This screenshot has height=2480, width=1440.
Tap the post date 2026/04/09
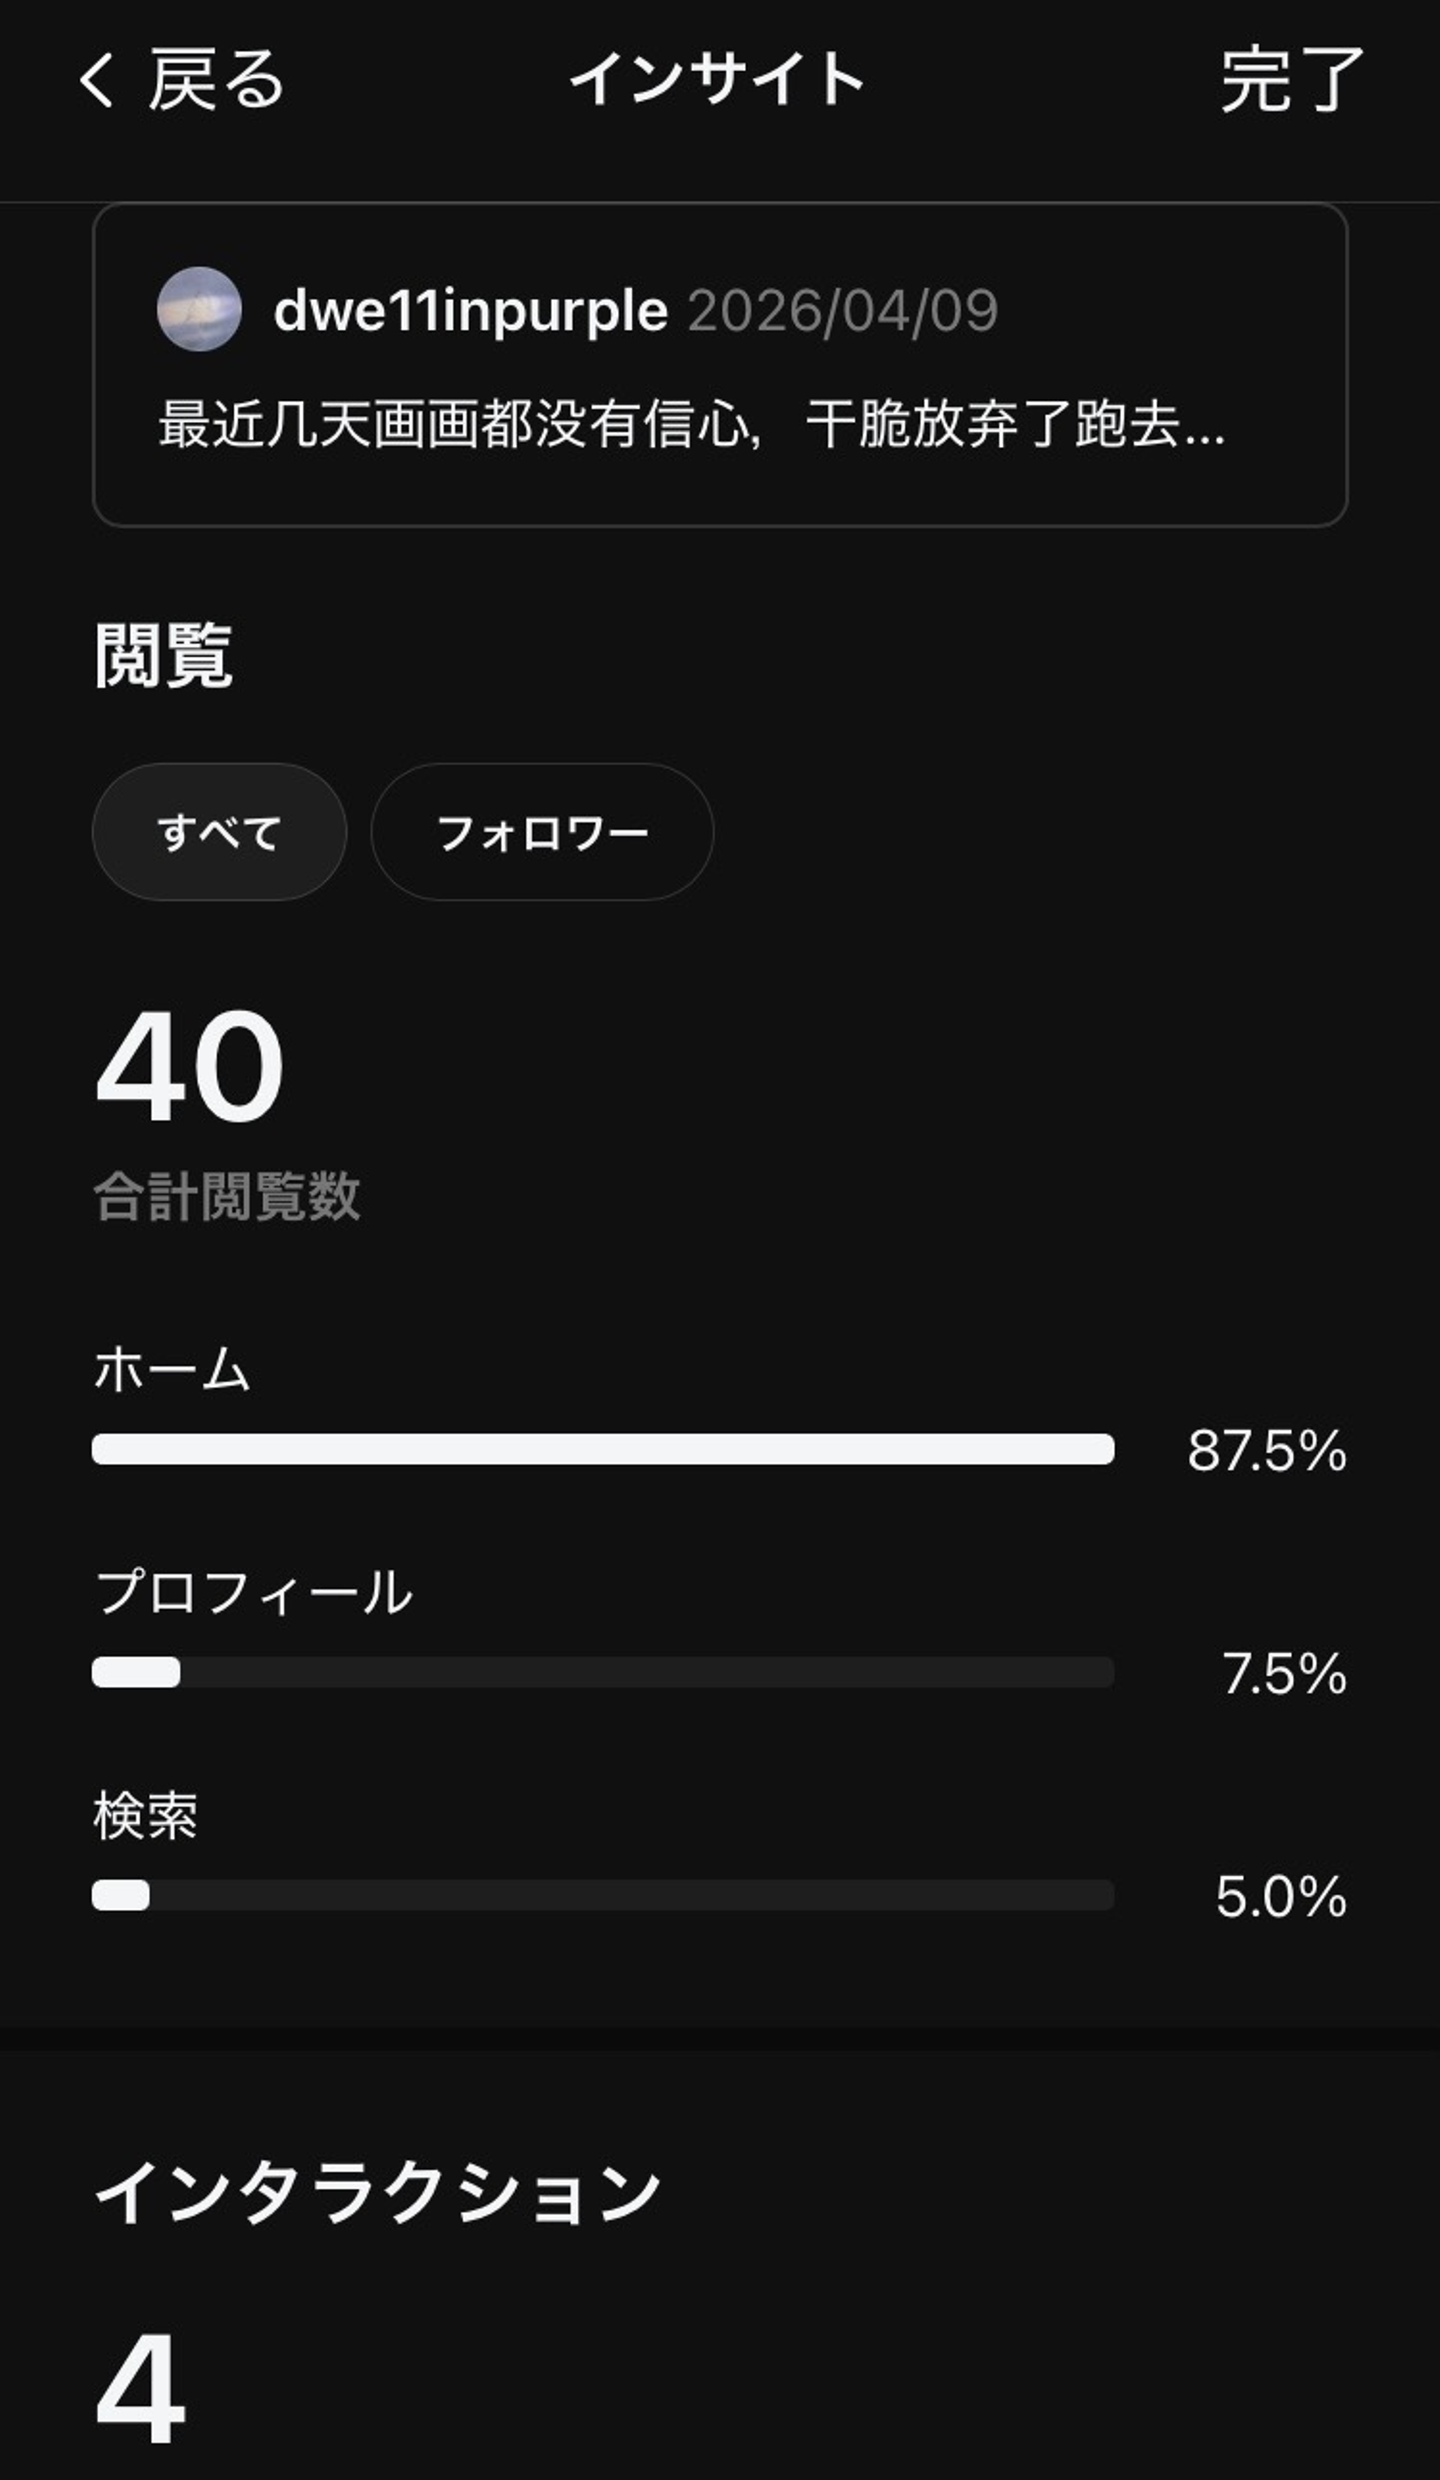coord(843,310)
